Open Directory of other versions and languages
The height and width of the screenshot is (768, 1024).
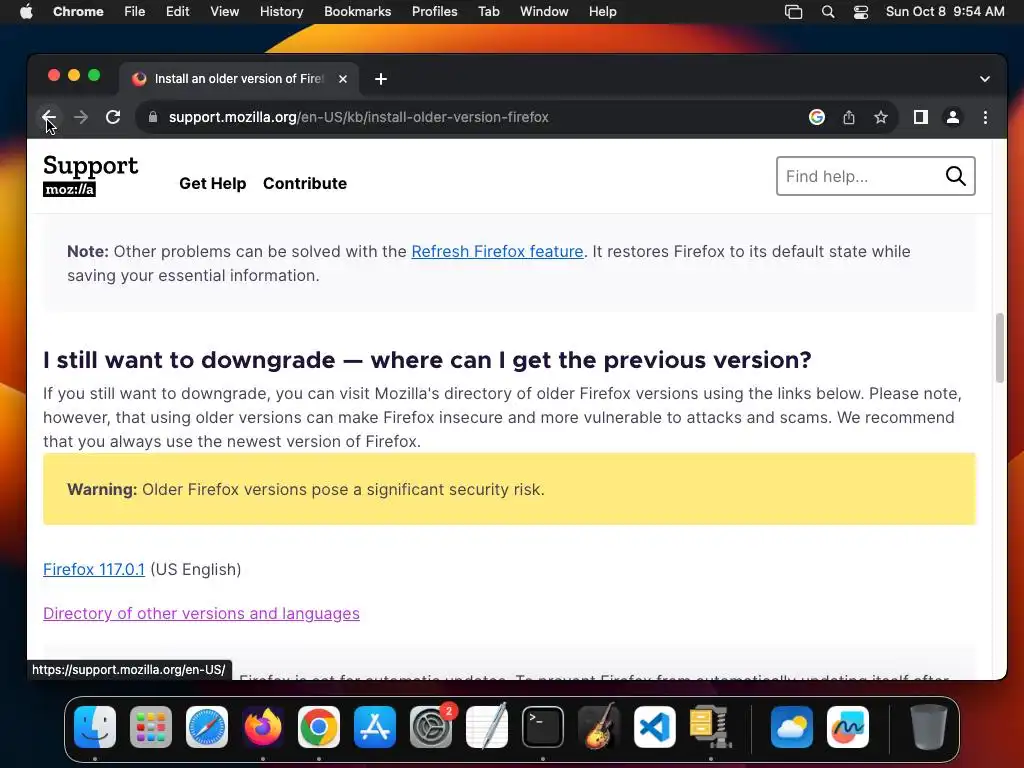click(x=201, y=614)
